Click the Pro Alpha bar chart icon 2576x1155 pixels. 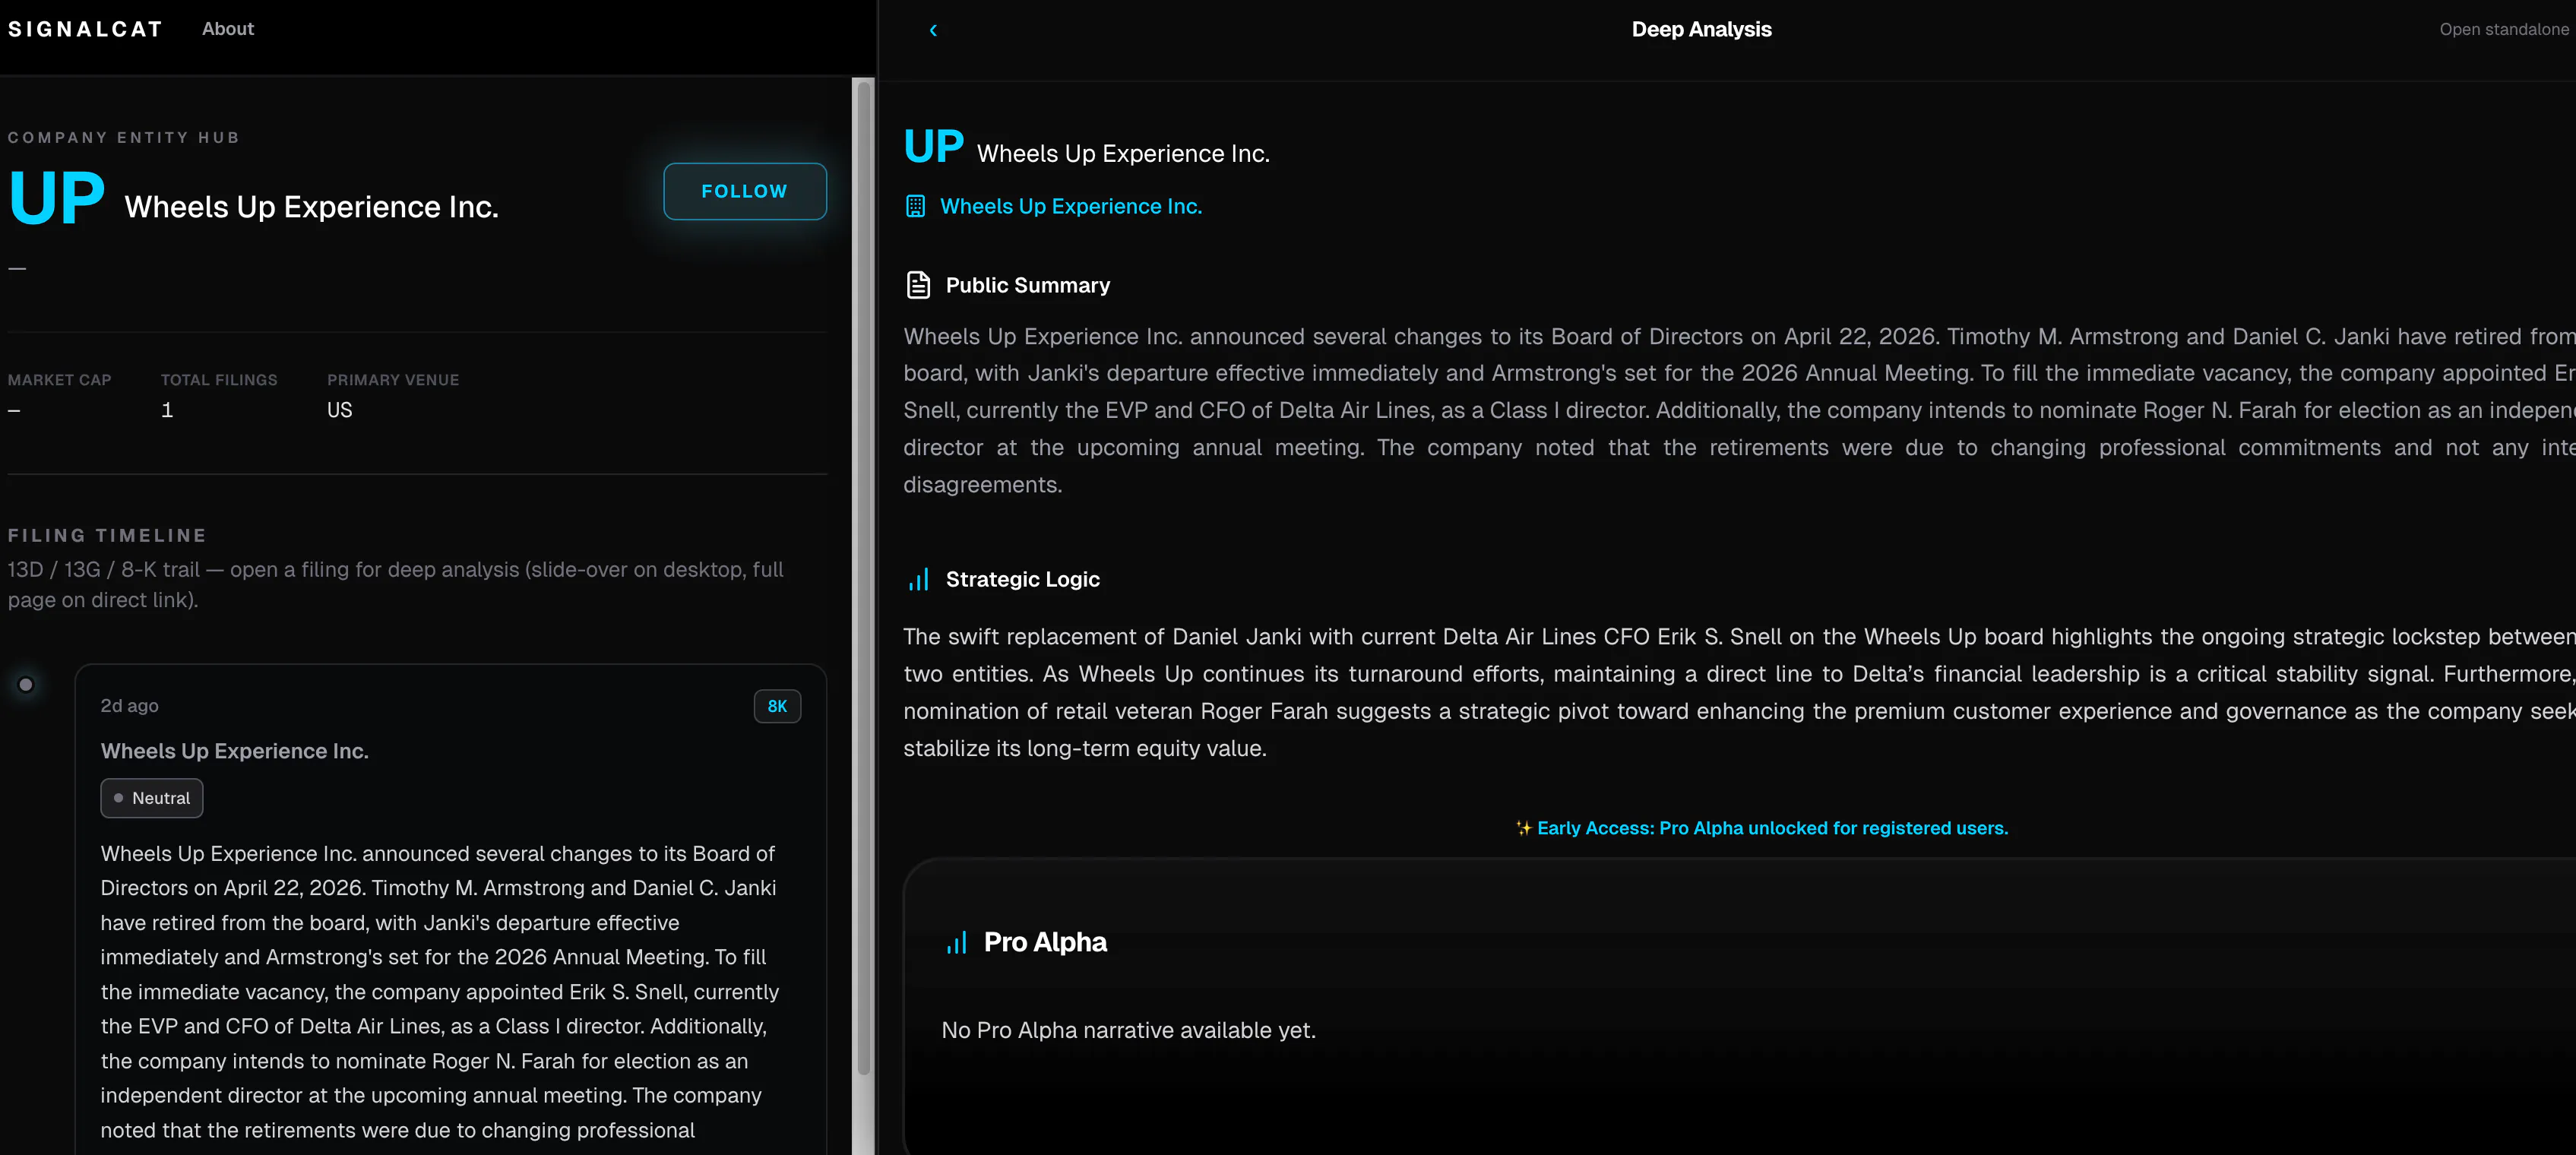(x=957, y=942)
